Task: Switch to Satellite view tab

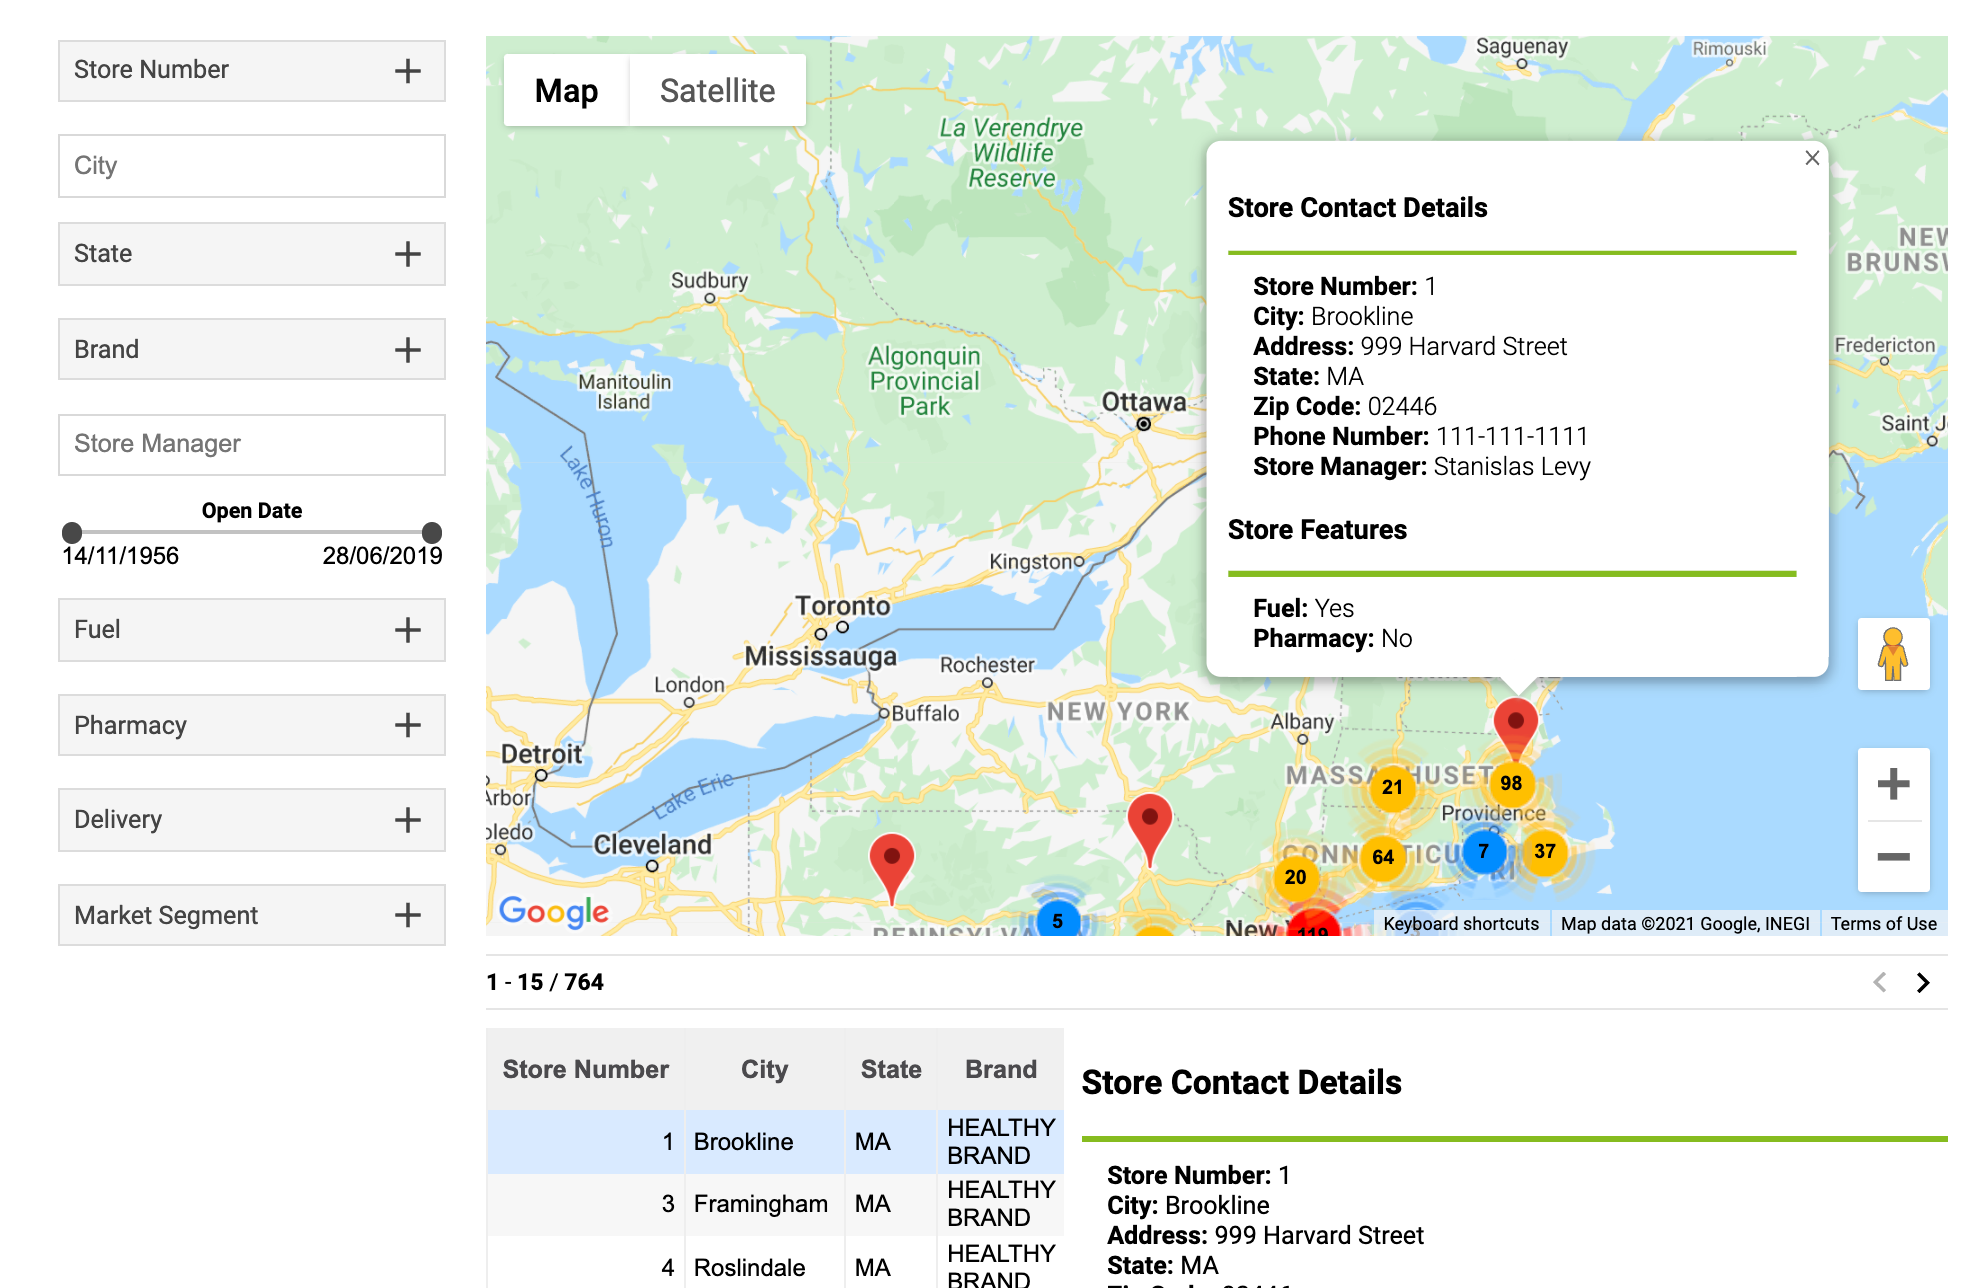Action: [x=717, y=91]
